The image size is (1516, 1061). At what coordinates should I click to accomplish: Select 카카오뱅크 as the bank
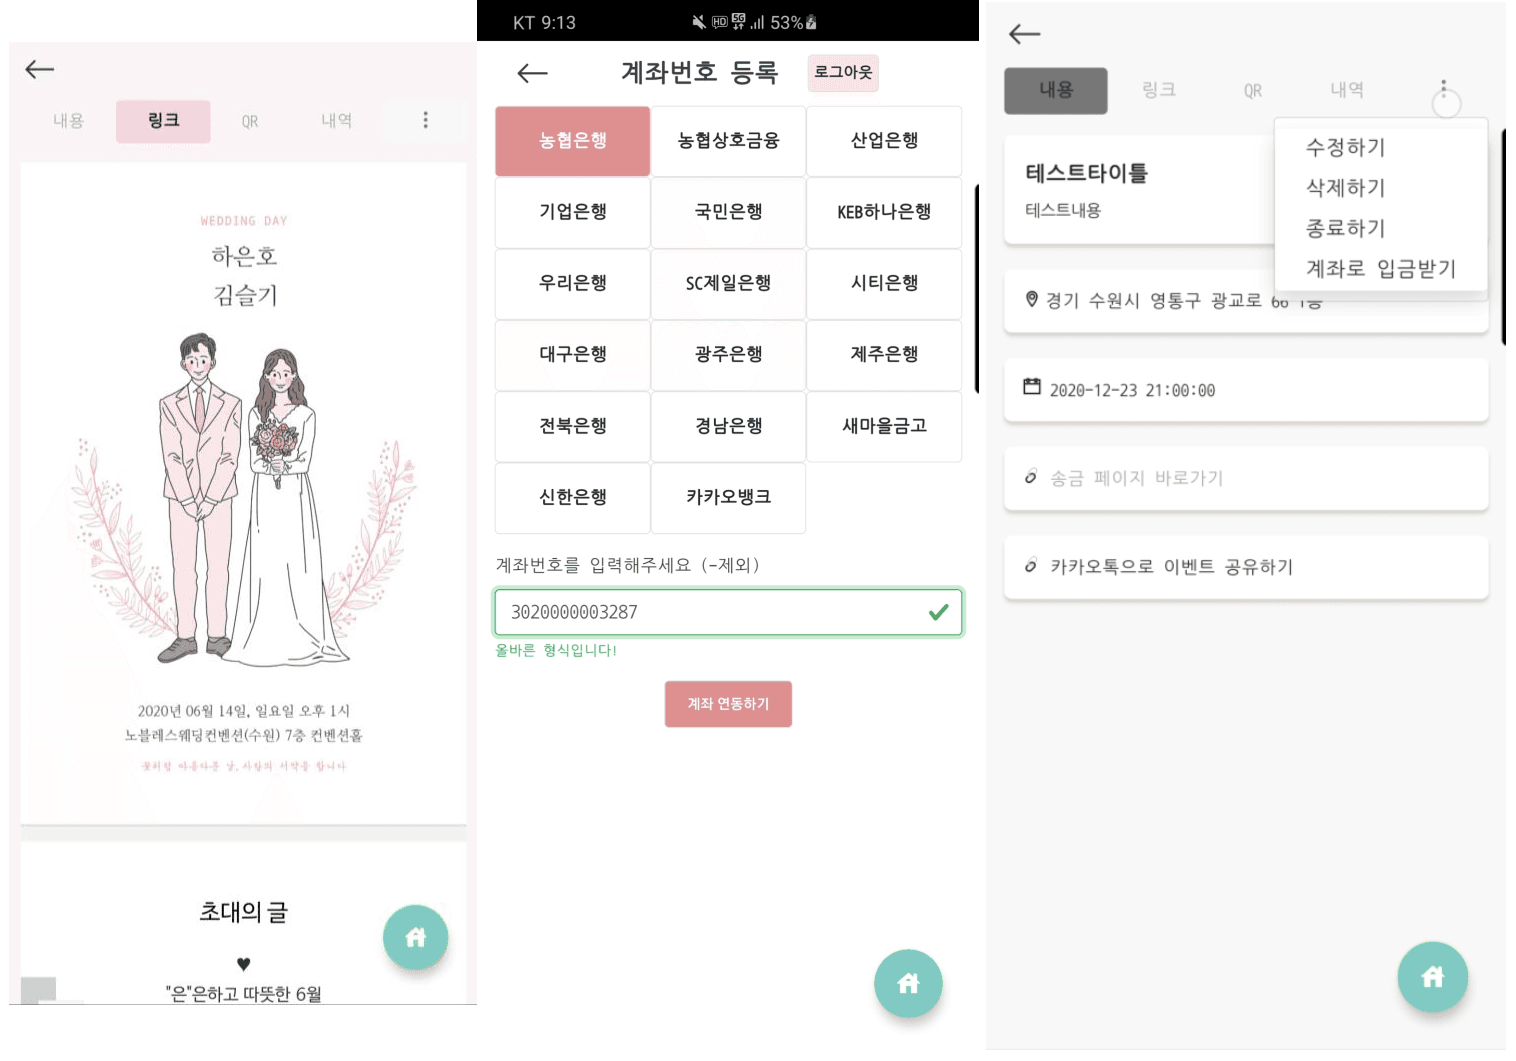[x=728, y=498]
